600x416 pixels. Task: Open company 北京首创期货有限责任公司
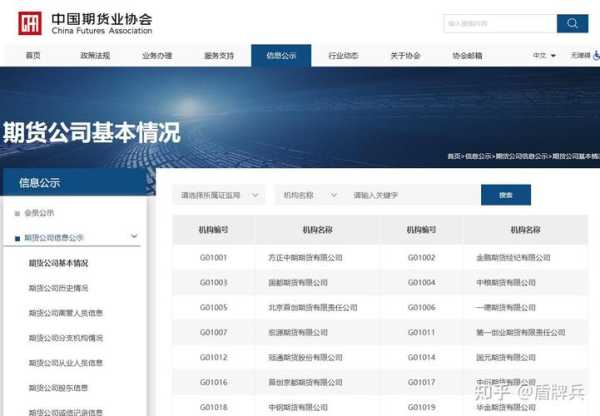tap(313, 307)
